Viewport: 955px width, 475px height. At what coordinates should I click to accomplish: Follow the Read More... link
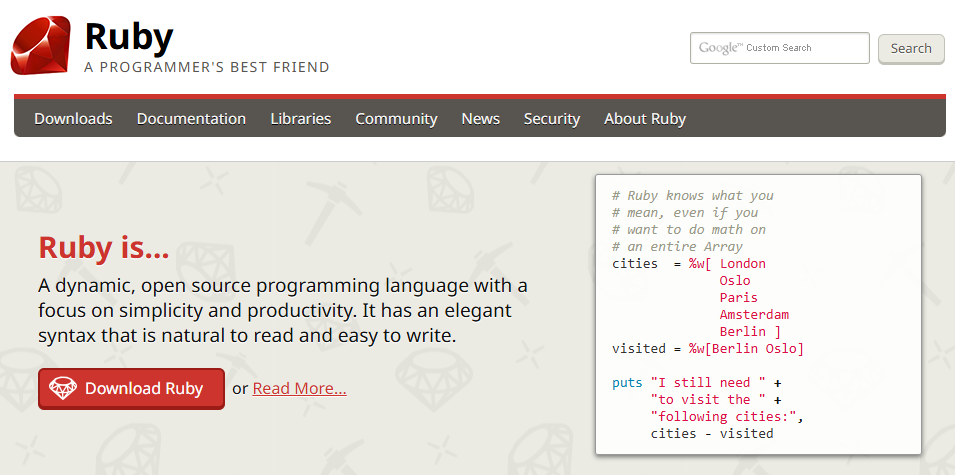tap(300, 389)
